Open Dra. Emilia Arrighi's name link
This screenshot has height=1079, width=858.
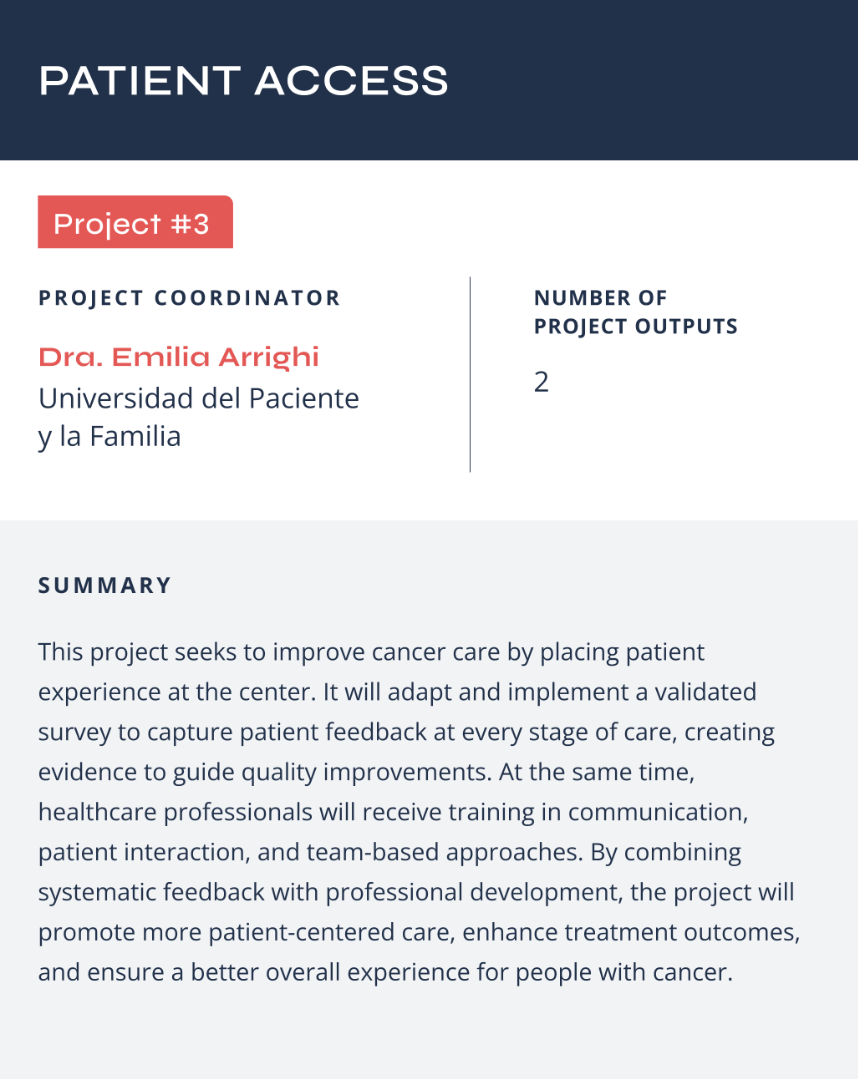(179, 357)
